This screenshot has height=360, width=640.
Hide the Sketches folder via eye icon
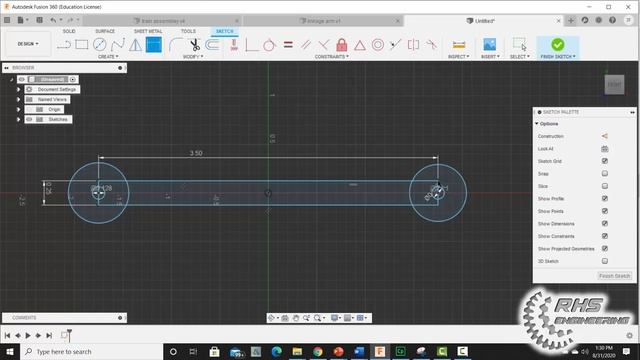[29, 119]
